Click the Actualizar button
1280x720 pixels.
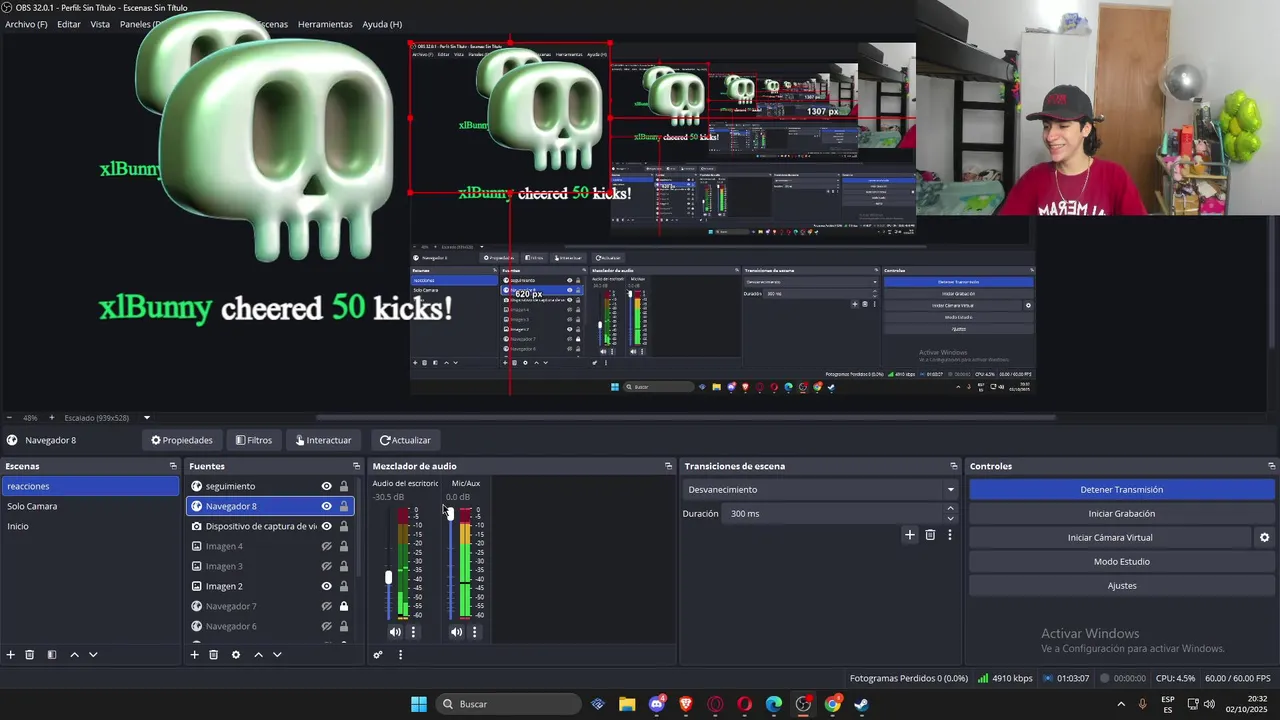click(405, 440)
